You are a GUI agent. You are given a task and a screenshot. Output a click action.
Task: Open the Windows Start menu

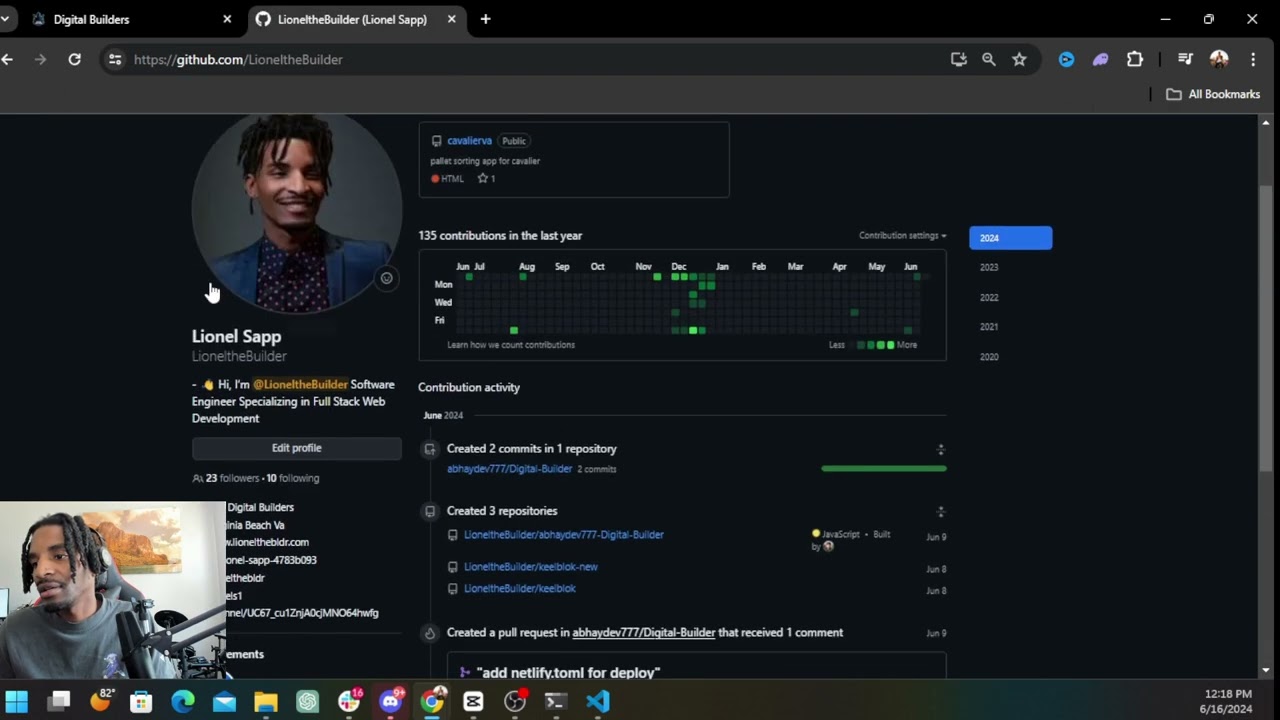(17, 701)
